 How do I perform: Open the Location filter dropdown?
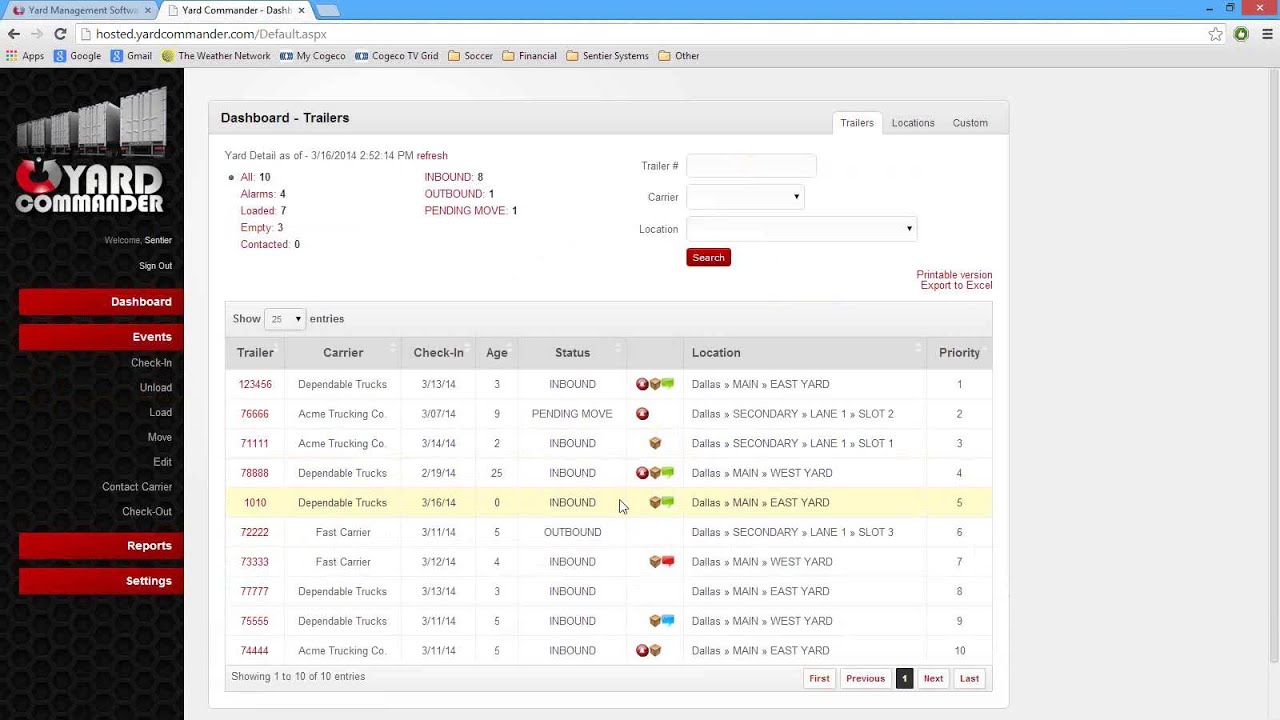(801, 229)
